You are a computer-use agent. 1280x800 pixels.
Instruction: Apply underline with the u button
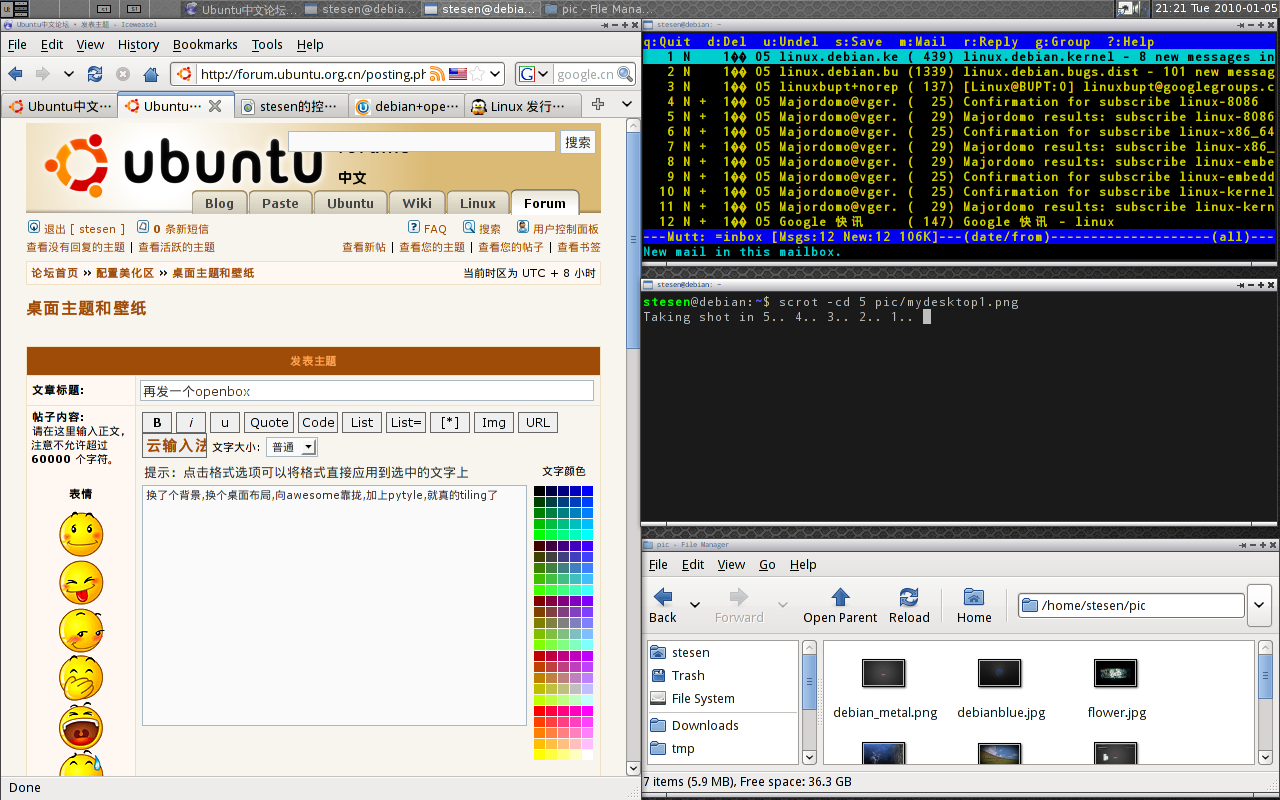coord(225,422)
